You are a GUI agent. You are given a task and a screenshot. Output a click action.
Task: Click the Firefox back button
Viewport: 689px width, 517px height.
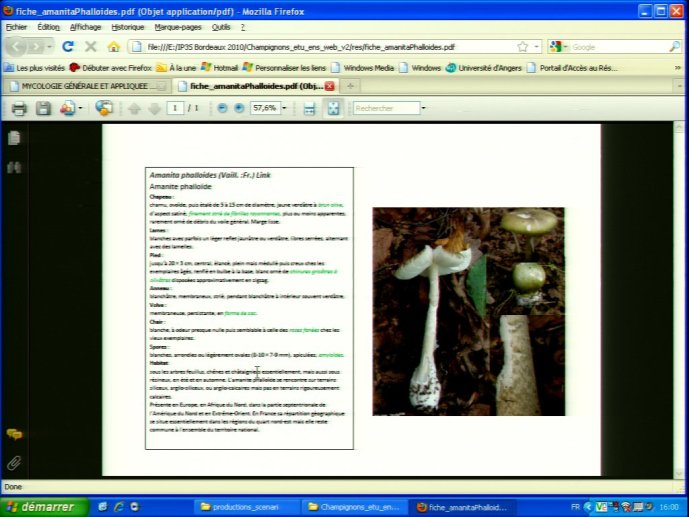[x=16, y=46]
